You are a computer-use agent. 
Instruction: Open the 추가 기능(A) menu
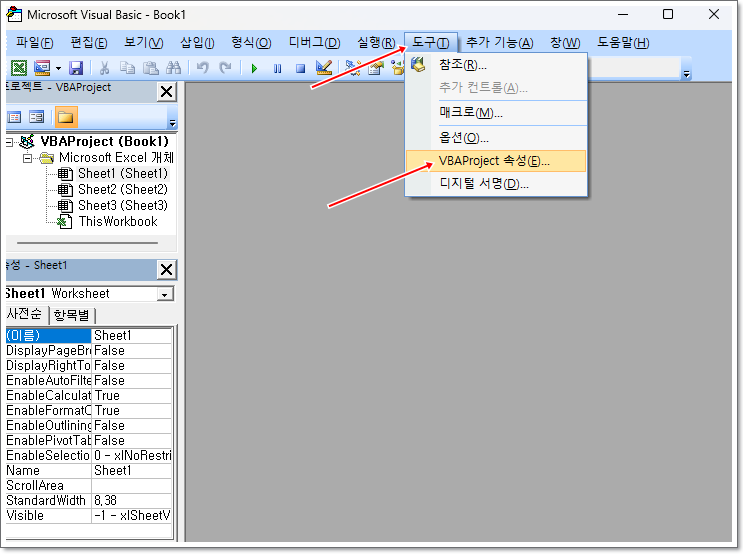coord(500,43)
